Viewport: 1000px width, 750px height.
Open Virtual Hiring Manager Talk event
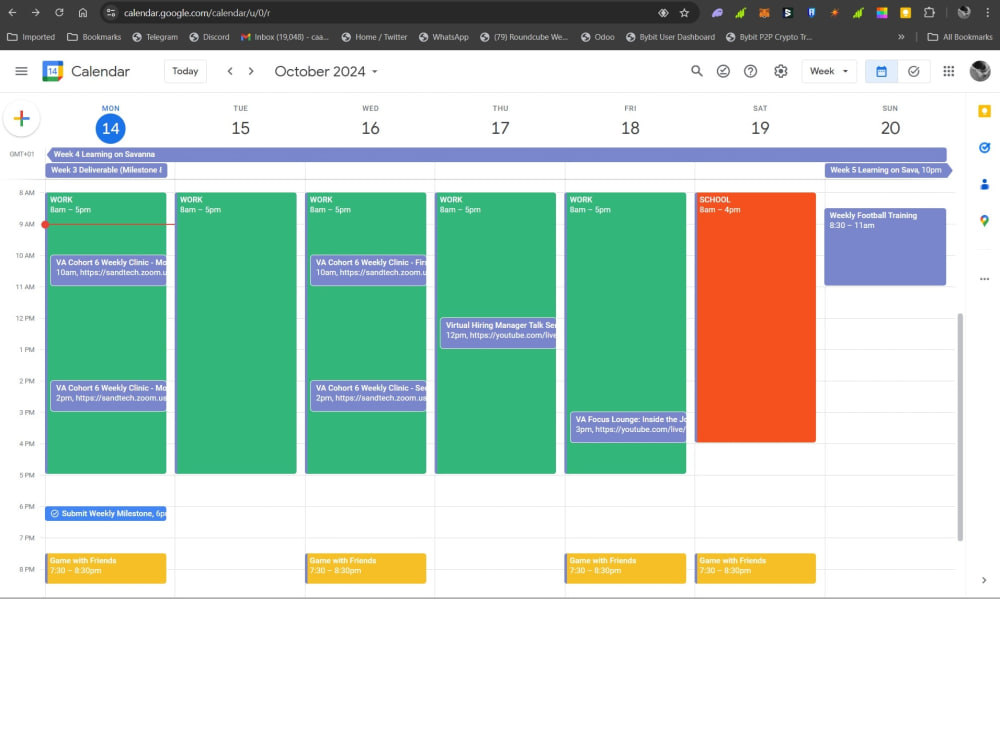point(498,333)
